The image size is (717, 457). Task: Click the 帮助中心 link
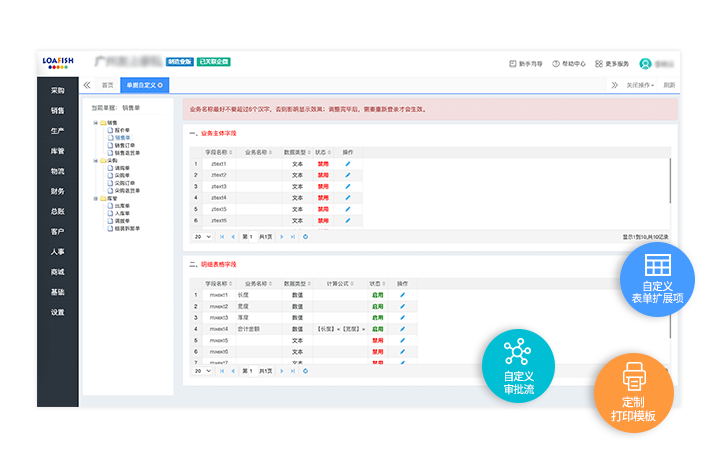[x=569, y=63]
